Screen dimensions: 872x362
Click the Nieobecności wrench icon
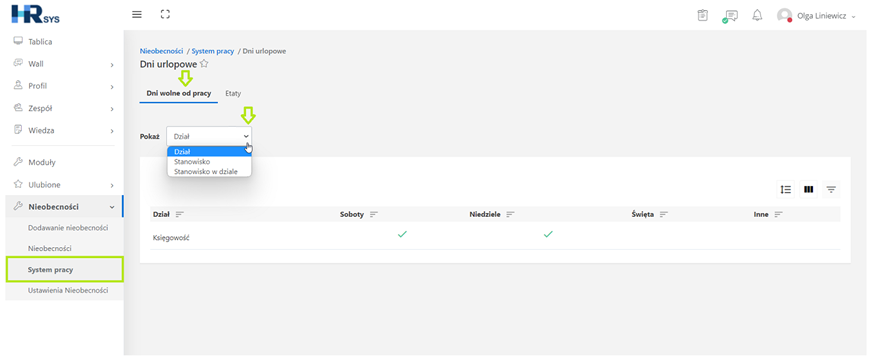pyautogui.click(x=18, y=206)
